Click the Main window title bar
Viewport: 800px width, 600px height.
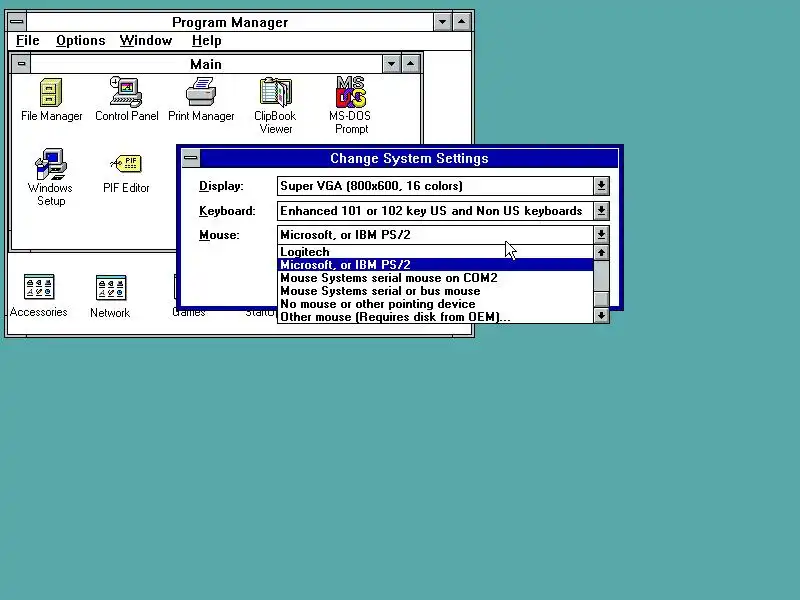(206, 64)
